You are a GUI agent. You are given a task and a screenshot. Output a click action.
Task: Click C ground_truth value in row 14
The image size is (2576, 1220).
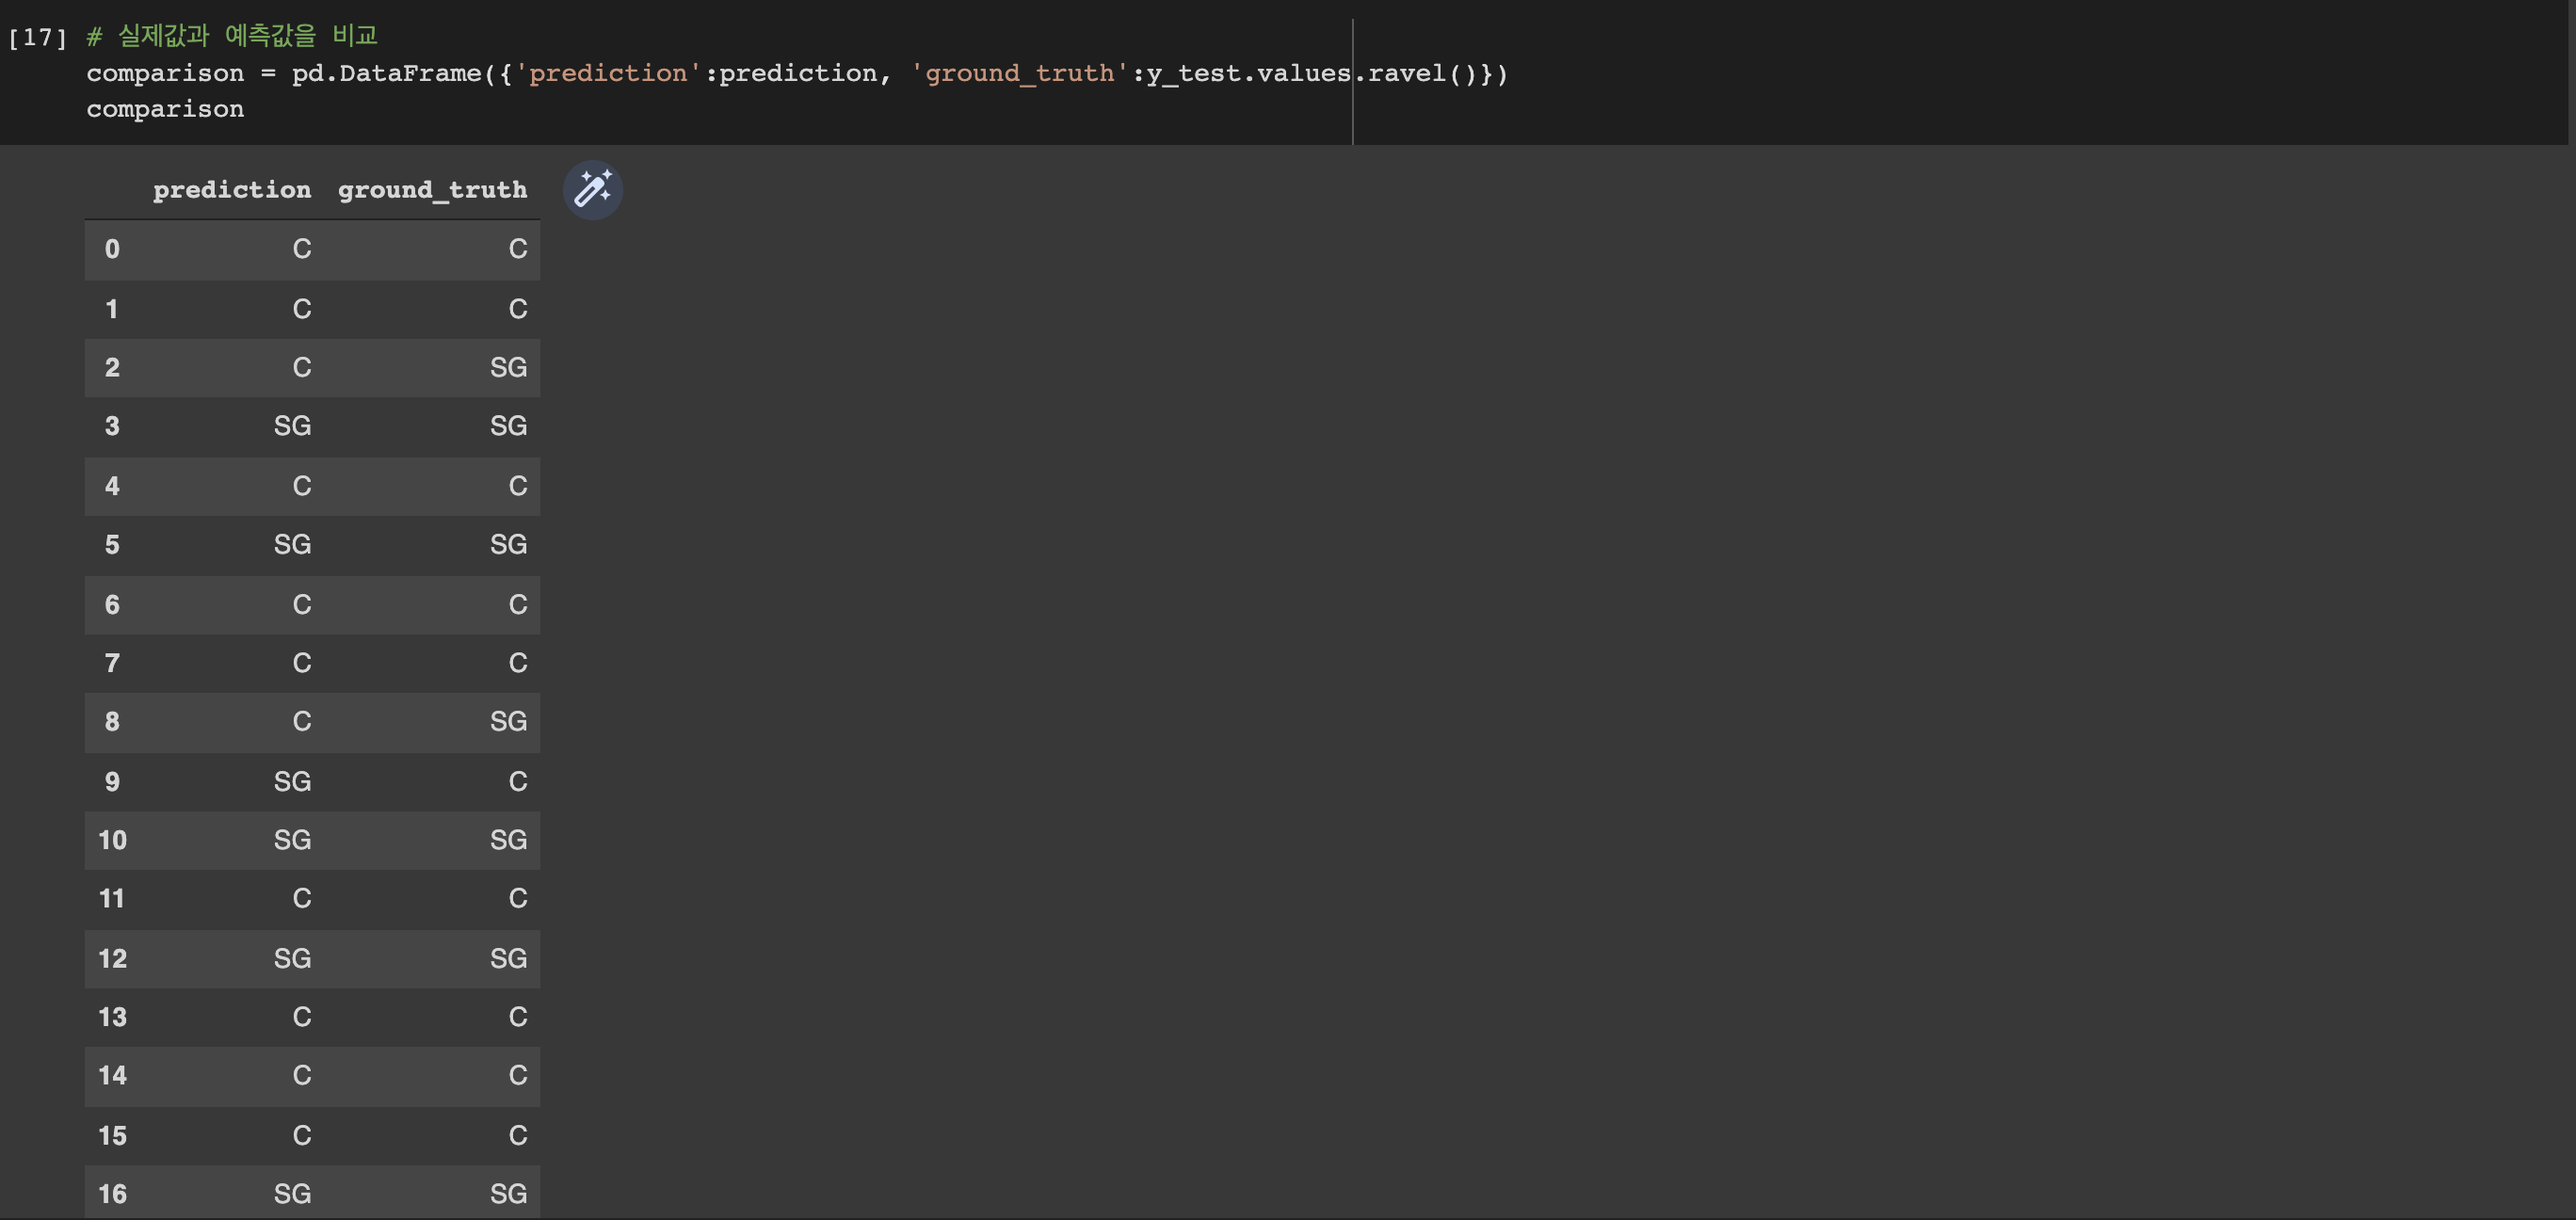(517, 1075)
